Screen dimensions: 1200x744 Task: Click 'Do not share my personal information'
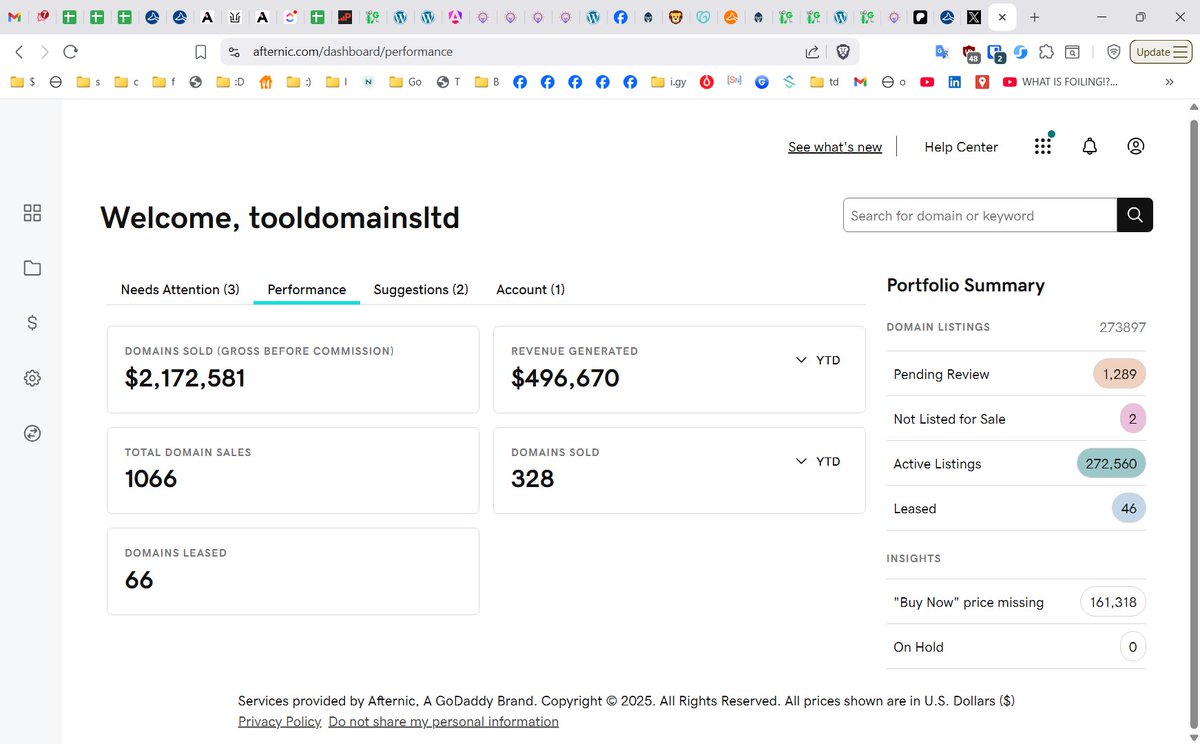[x=443, y=721]
